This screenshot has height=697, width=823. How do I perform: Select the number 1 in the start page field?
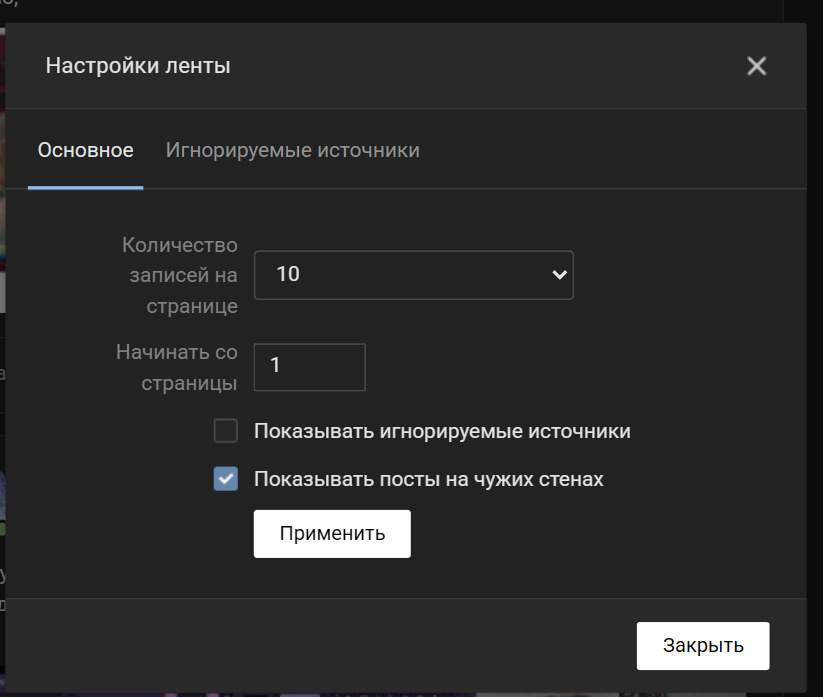[x=275, y=365]
